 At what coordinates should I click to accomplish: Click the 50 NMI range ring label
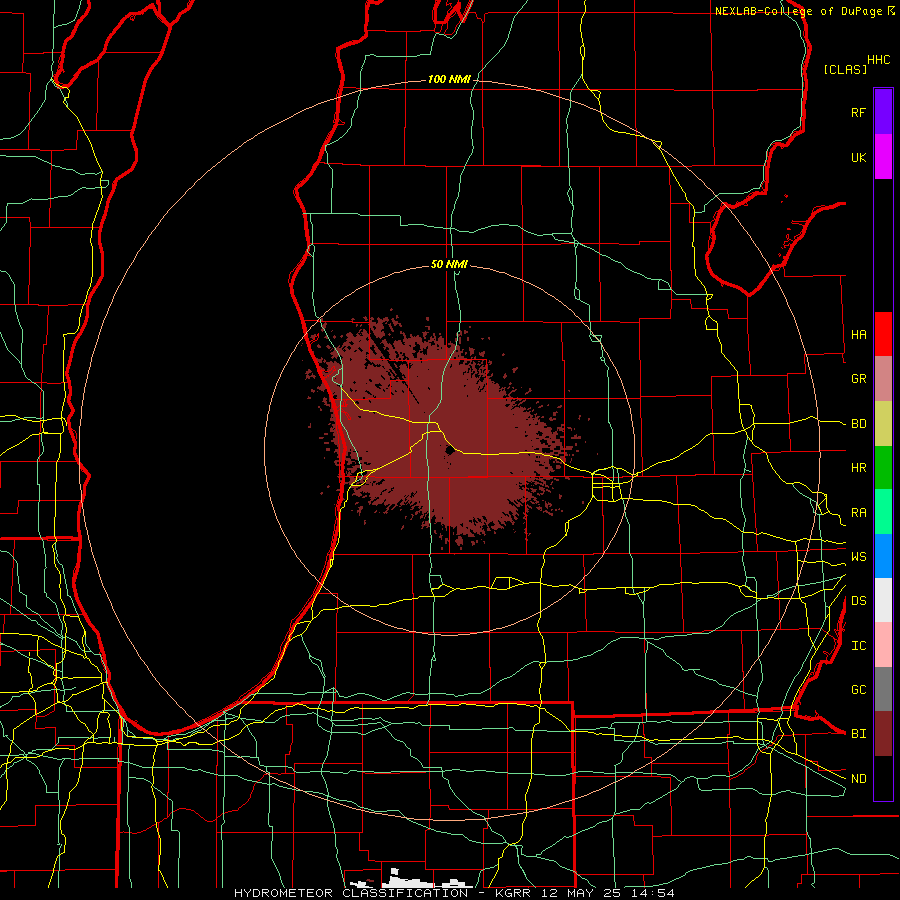click(449, 264)
